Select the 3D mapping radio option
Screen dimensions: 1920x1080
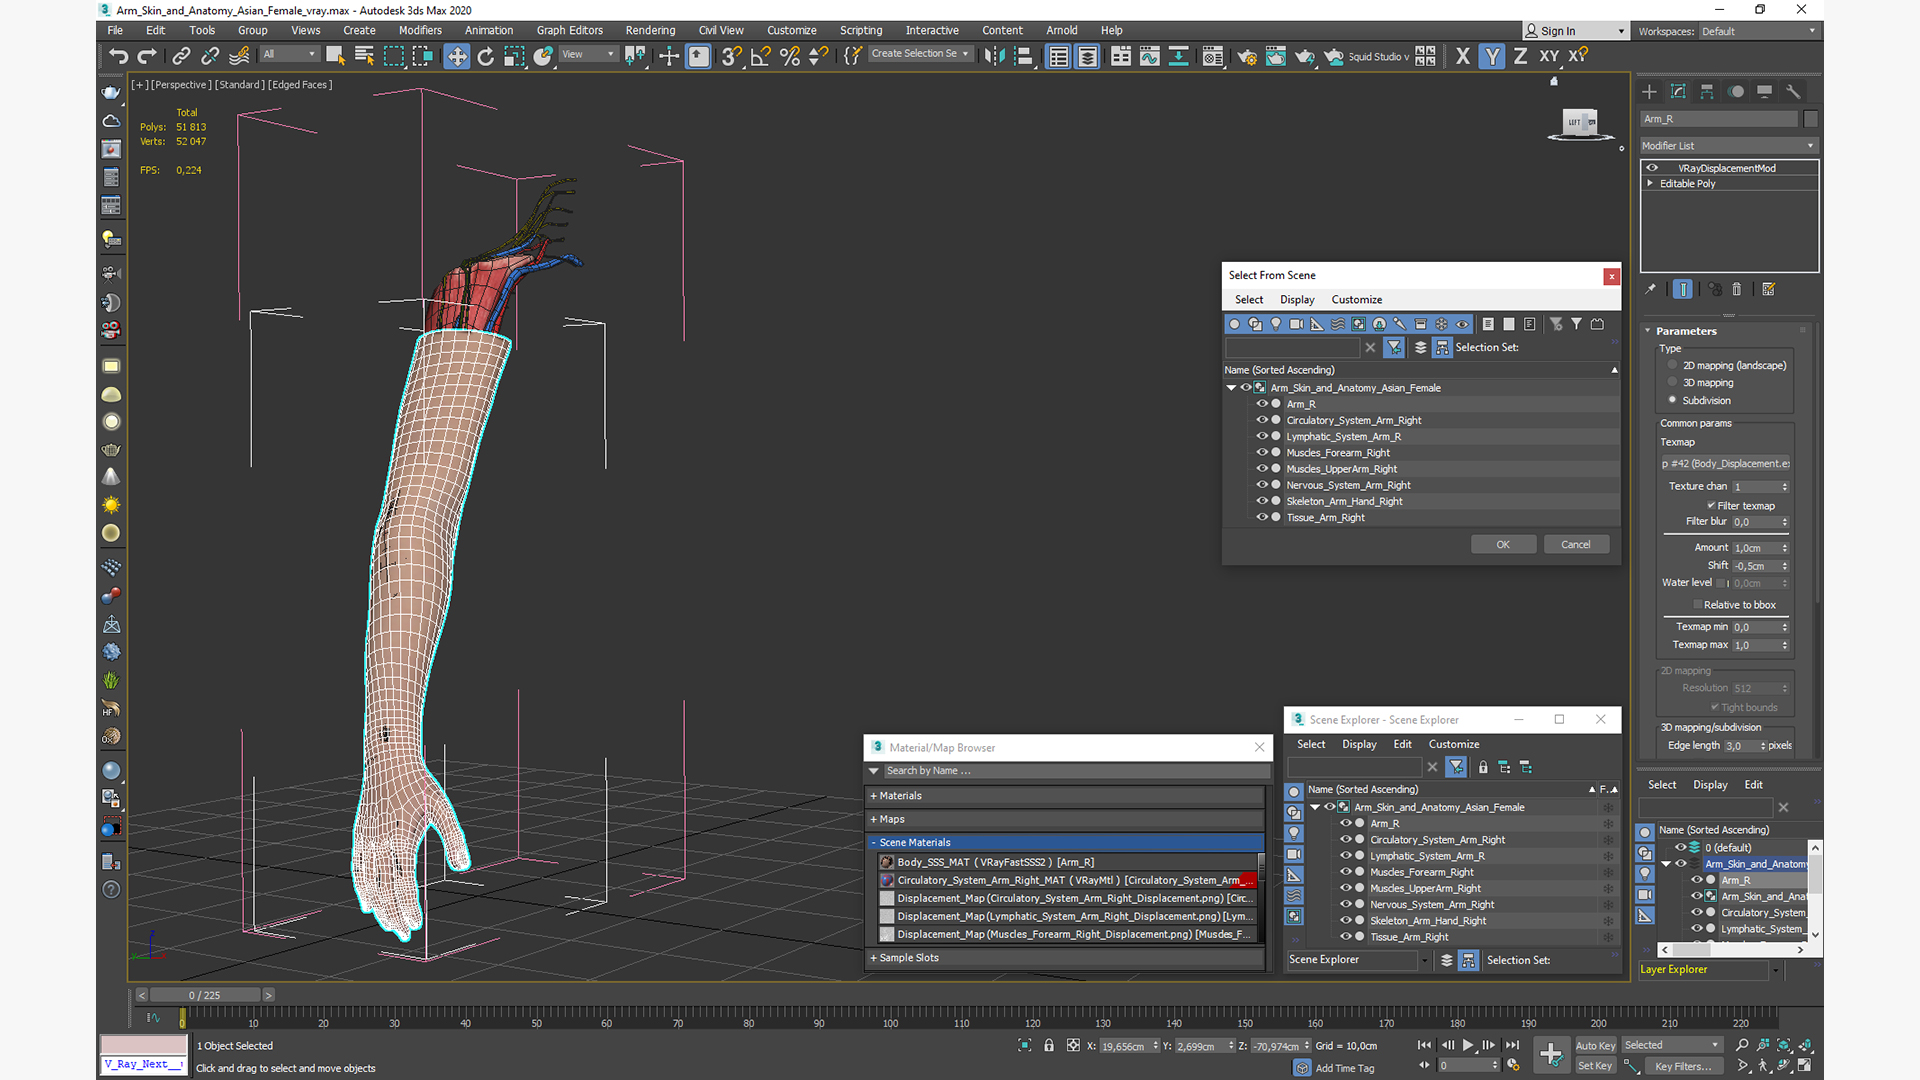[1672, 382]
